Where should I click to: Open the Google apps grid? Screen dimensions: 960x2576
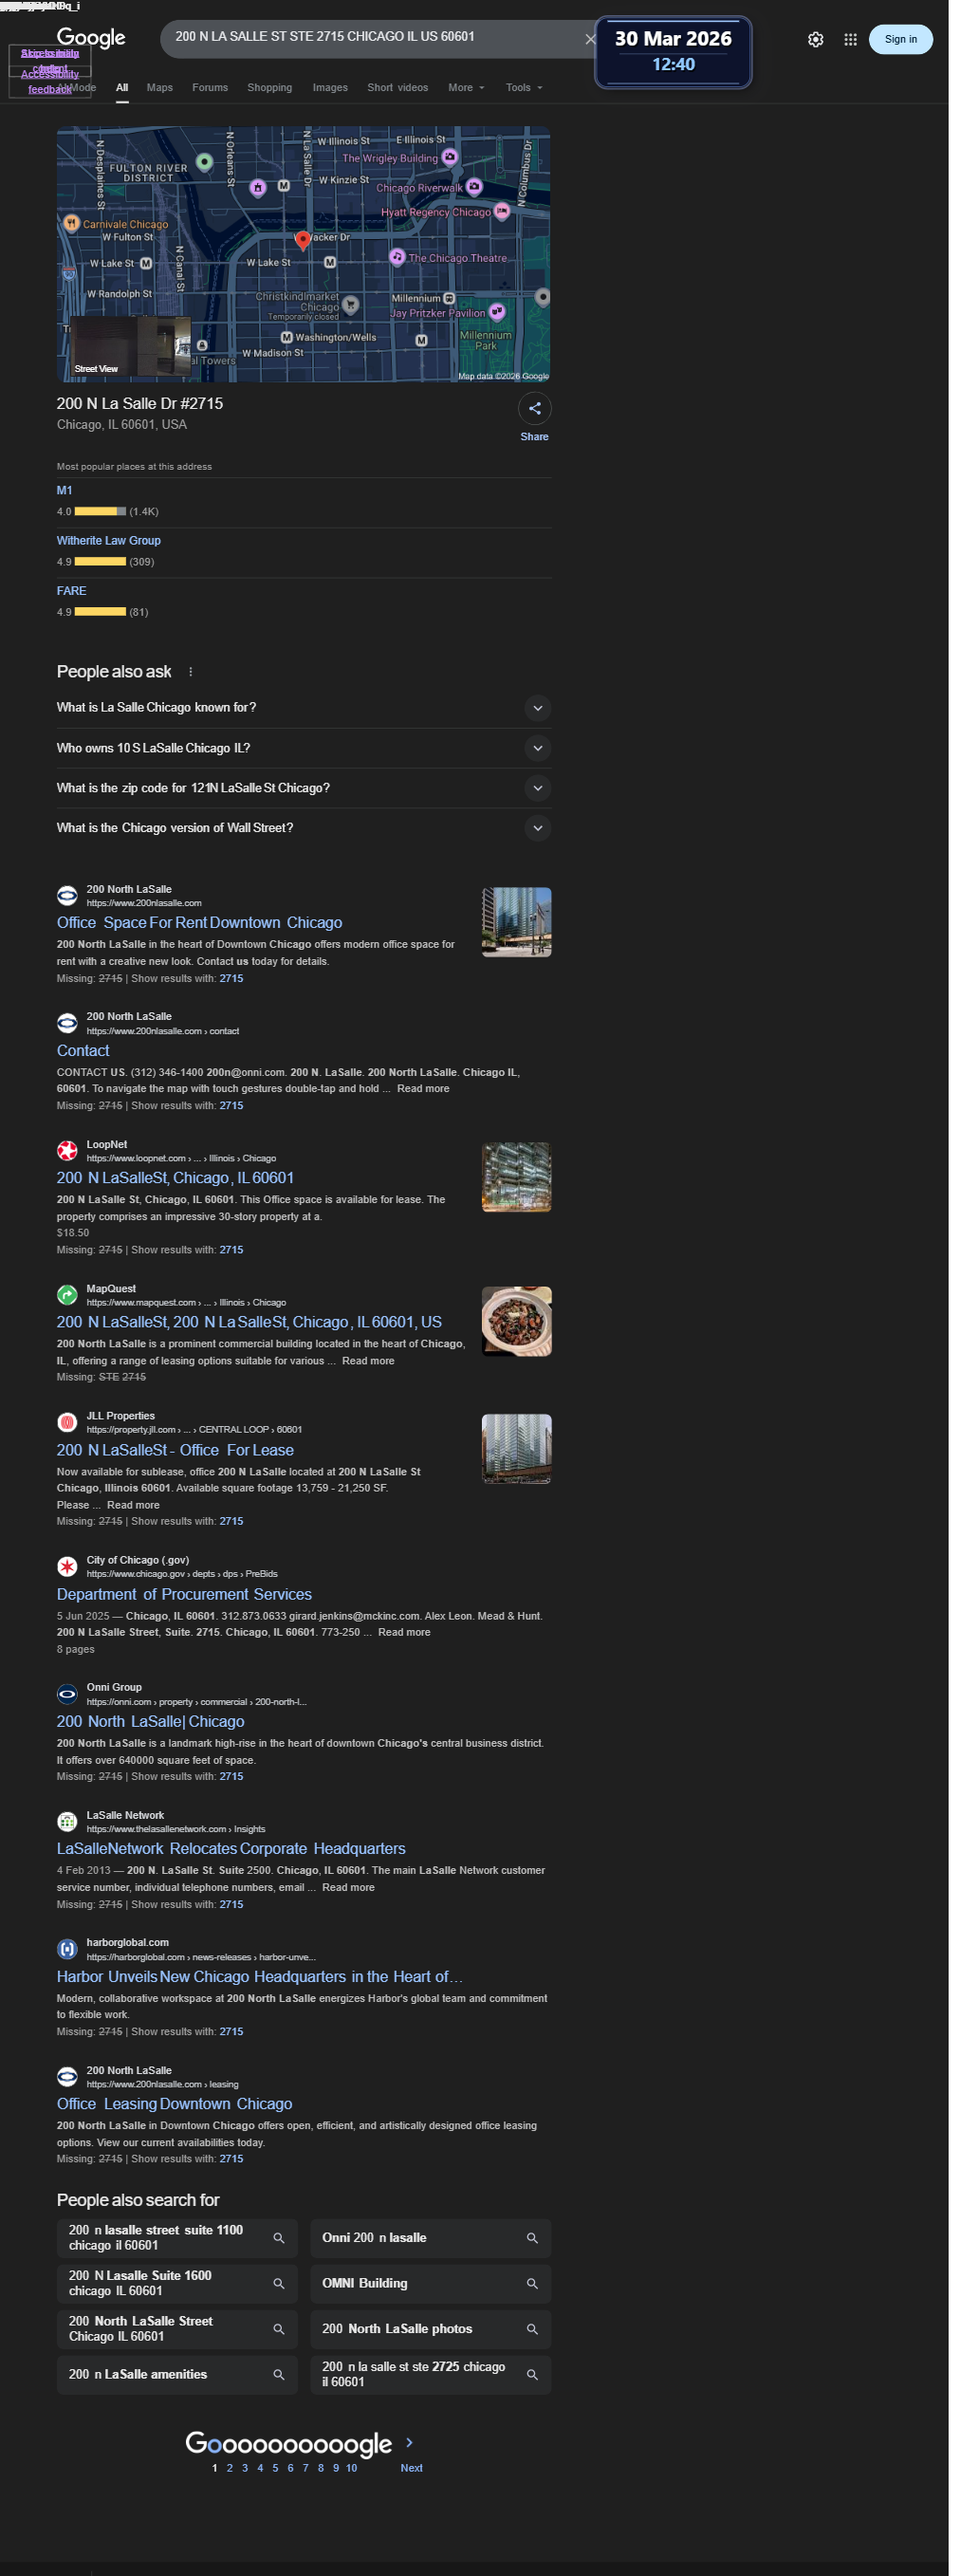(x=850, y=39)
